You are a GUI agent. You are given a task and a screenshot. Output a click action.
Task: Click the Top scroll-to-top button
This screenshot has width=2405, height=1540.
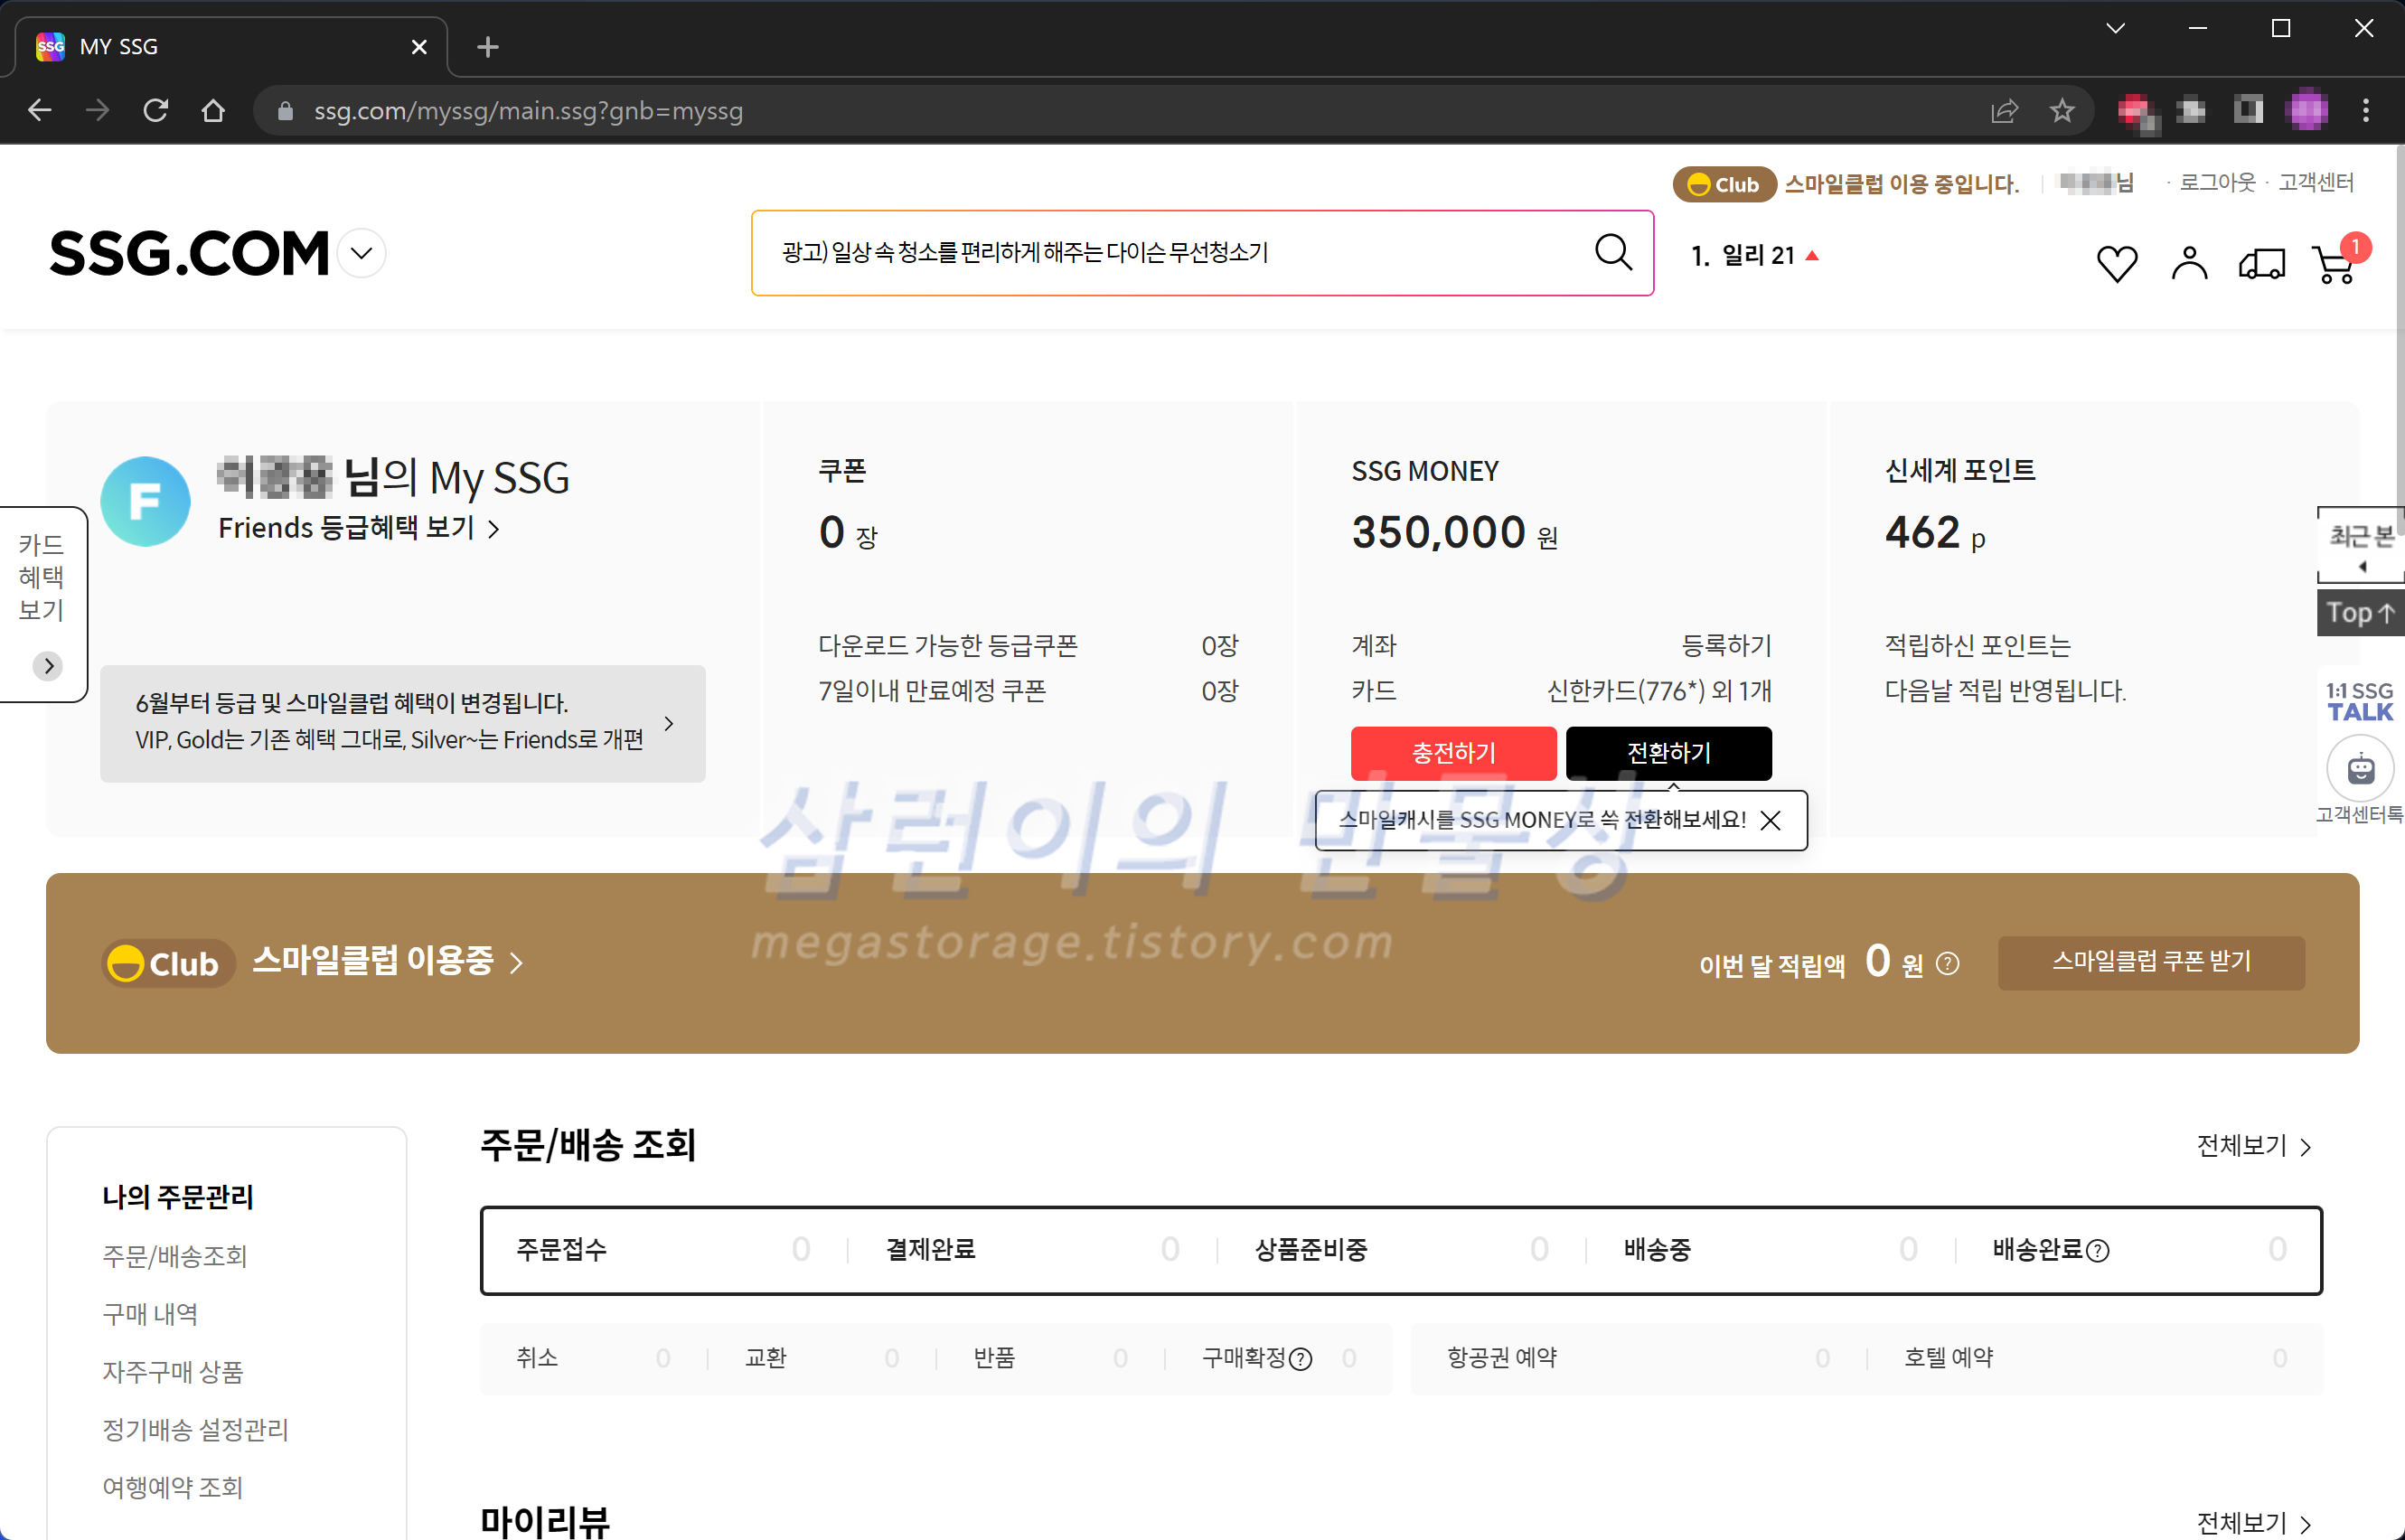tap(2361, 612)
